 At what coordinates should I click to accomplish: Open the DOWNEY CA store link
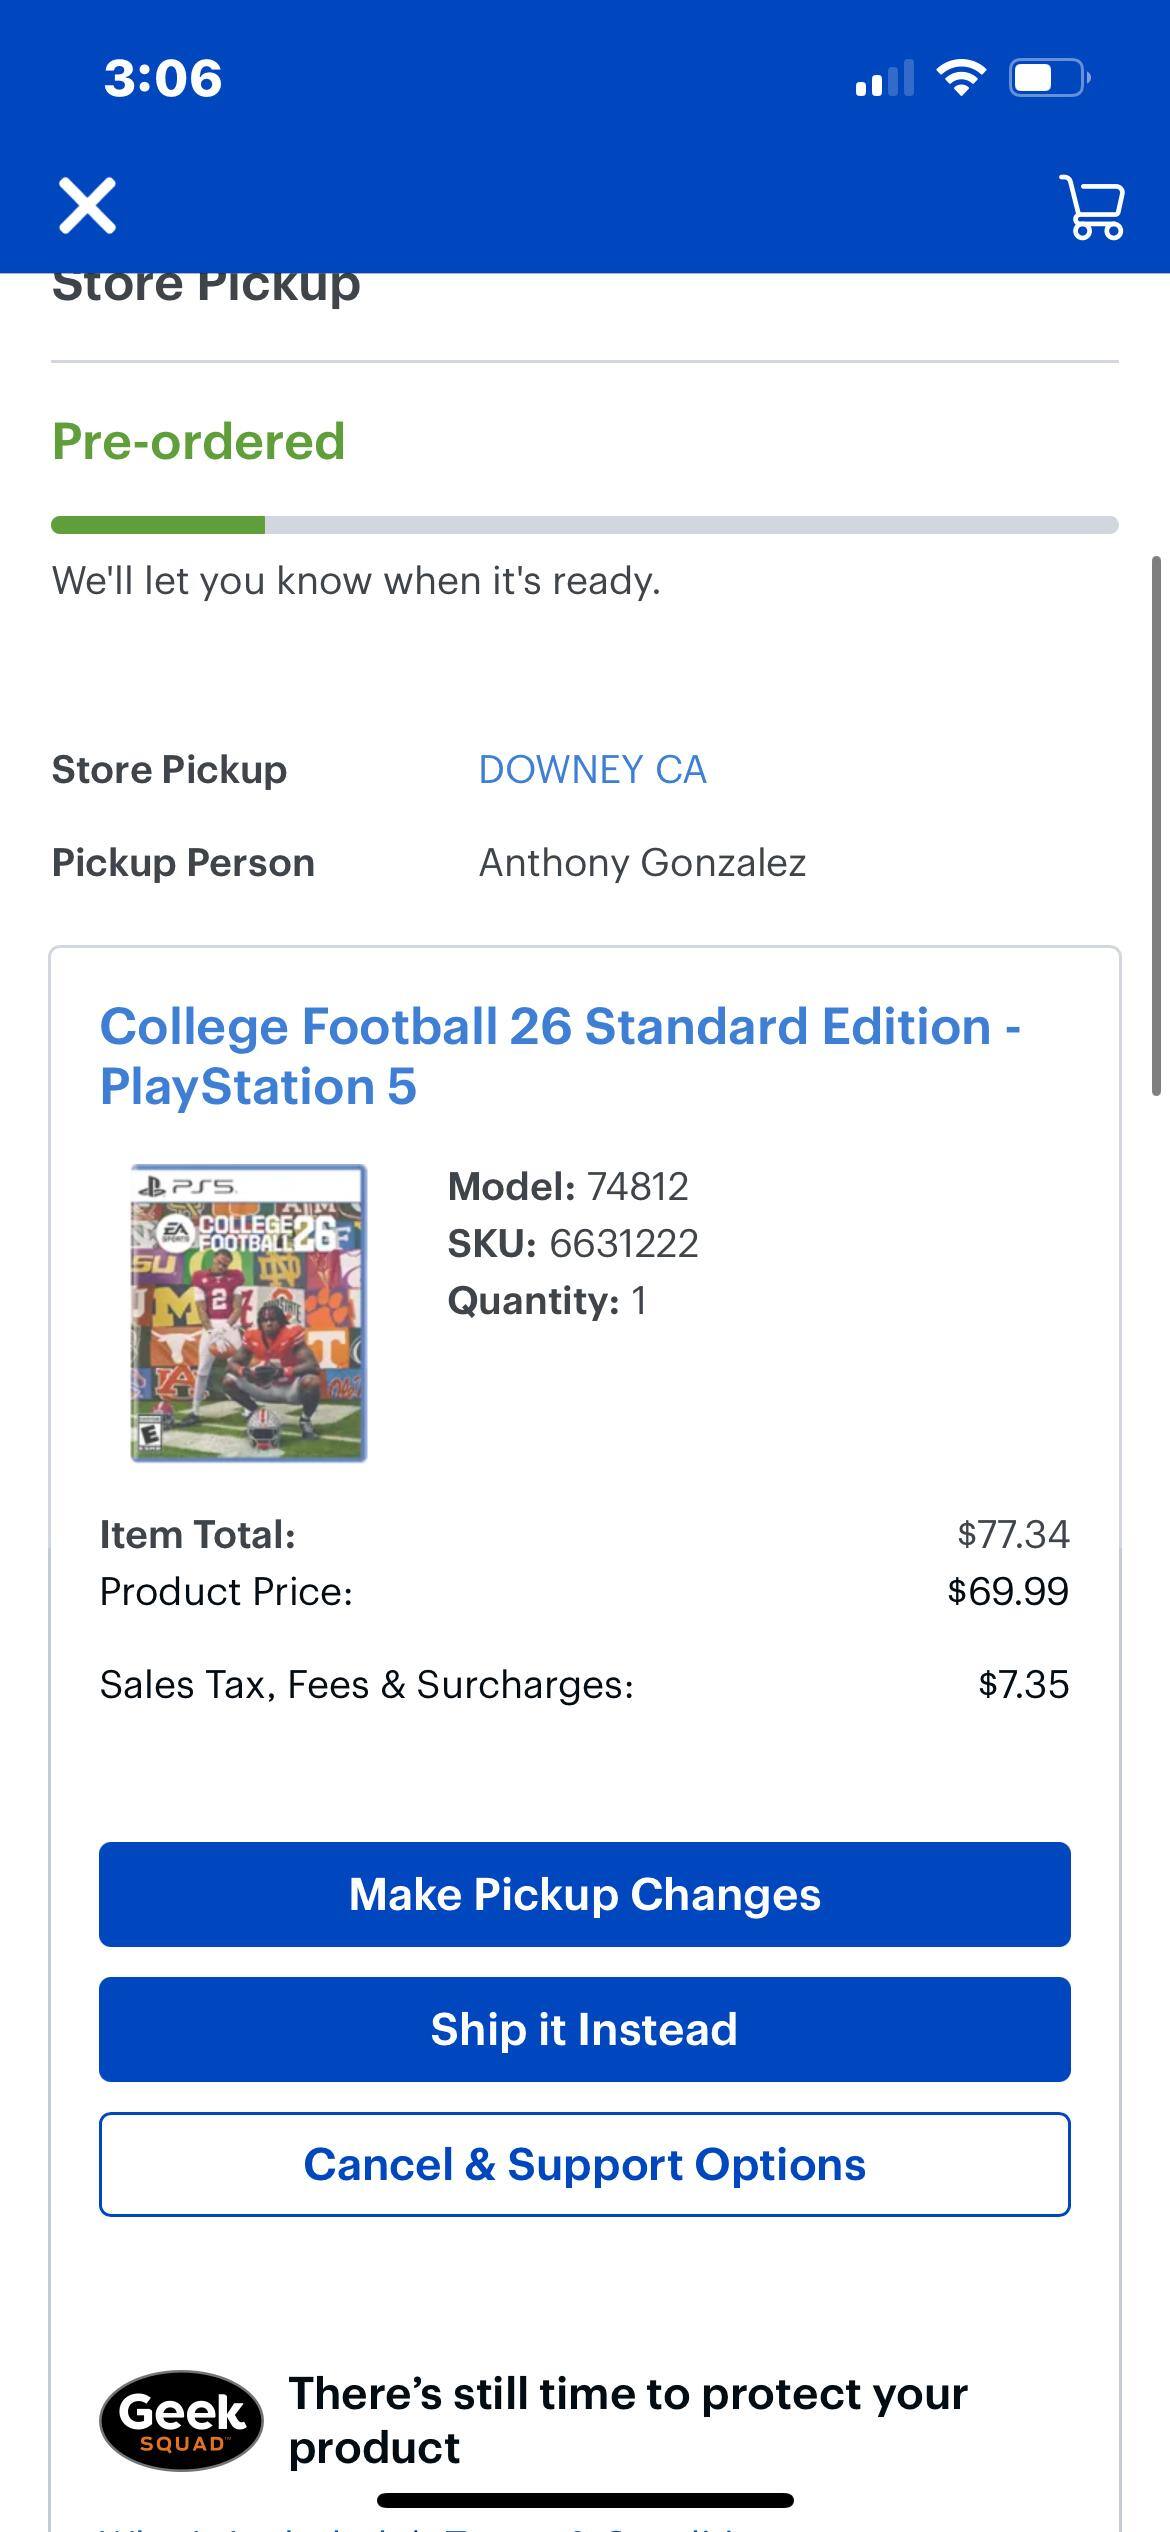click(x=592, y=770)
